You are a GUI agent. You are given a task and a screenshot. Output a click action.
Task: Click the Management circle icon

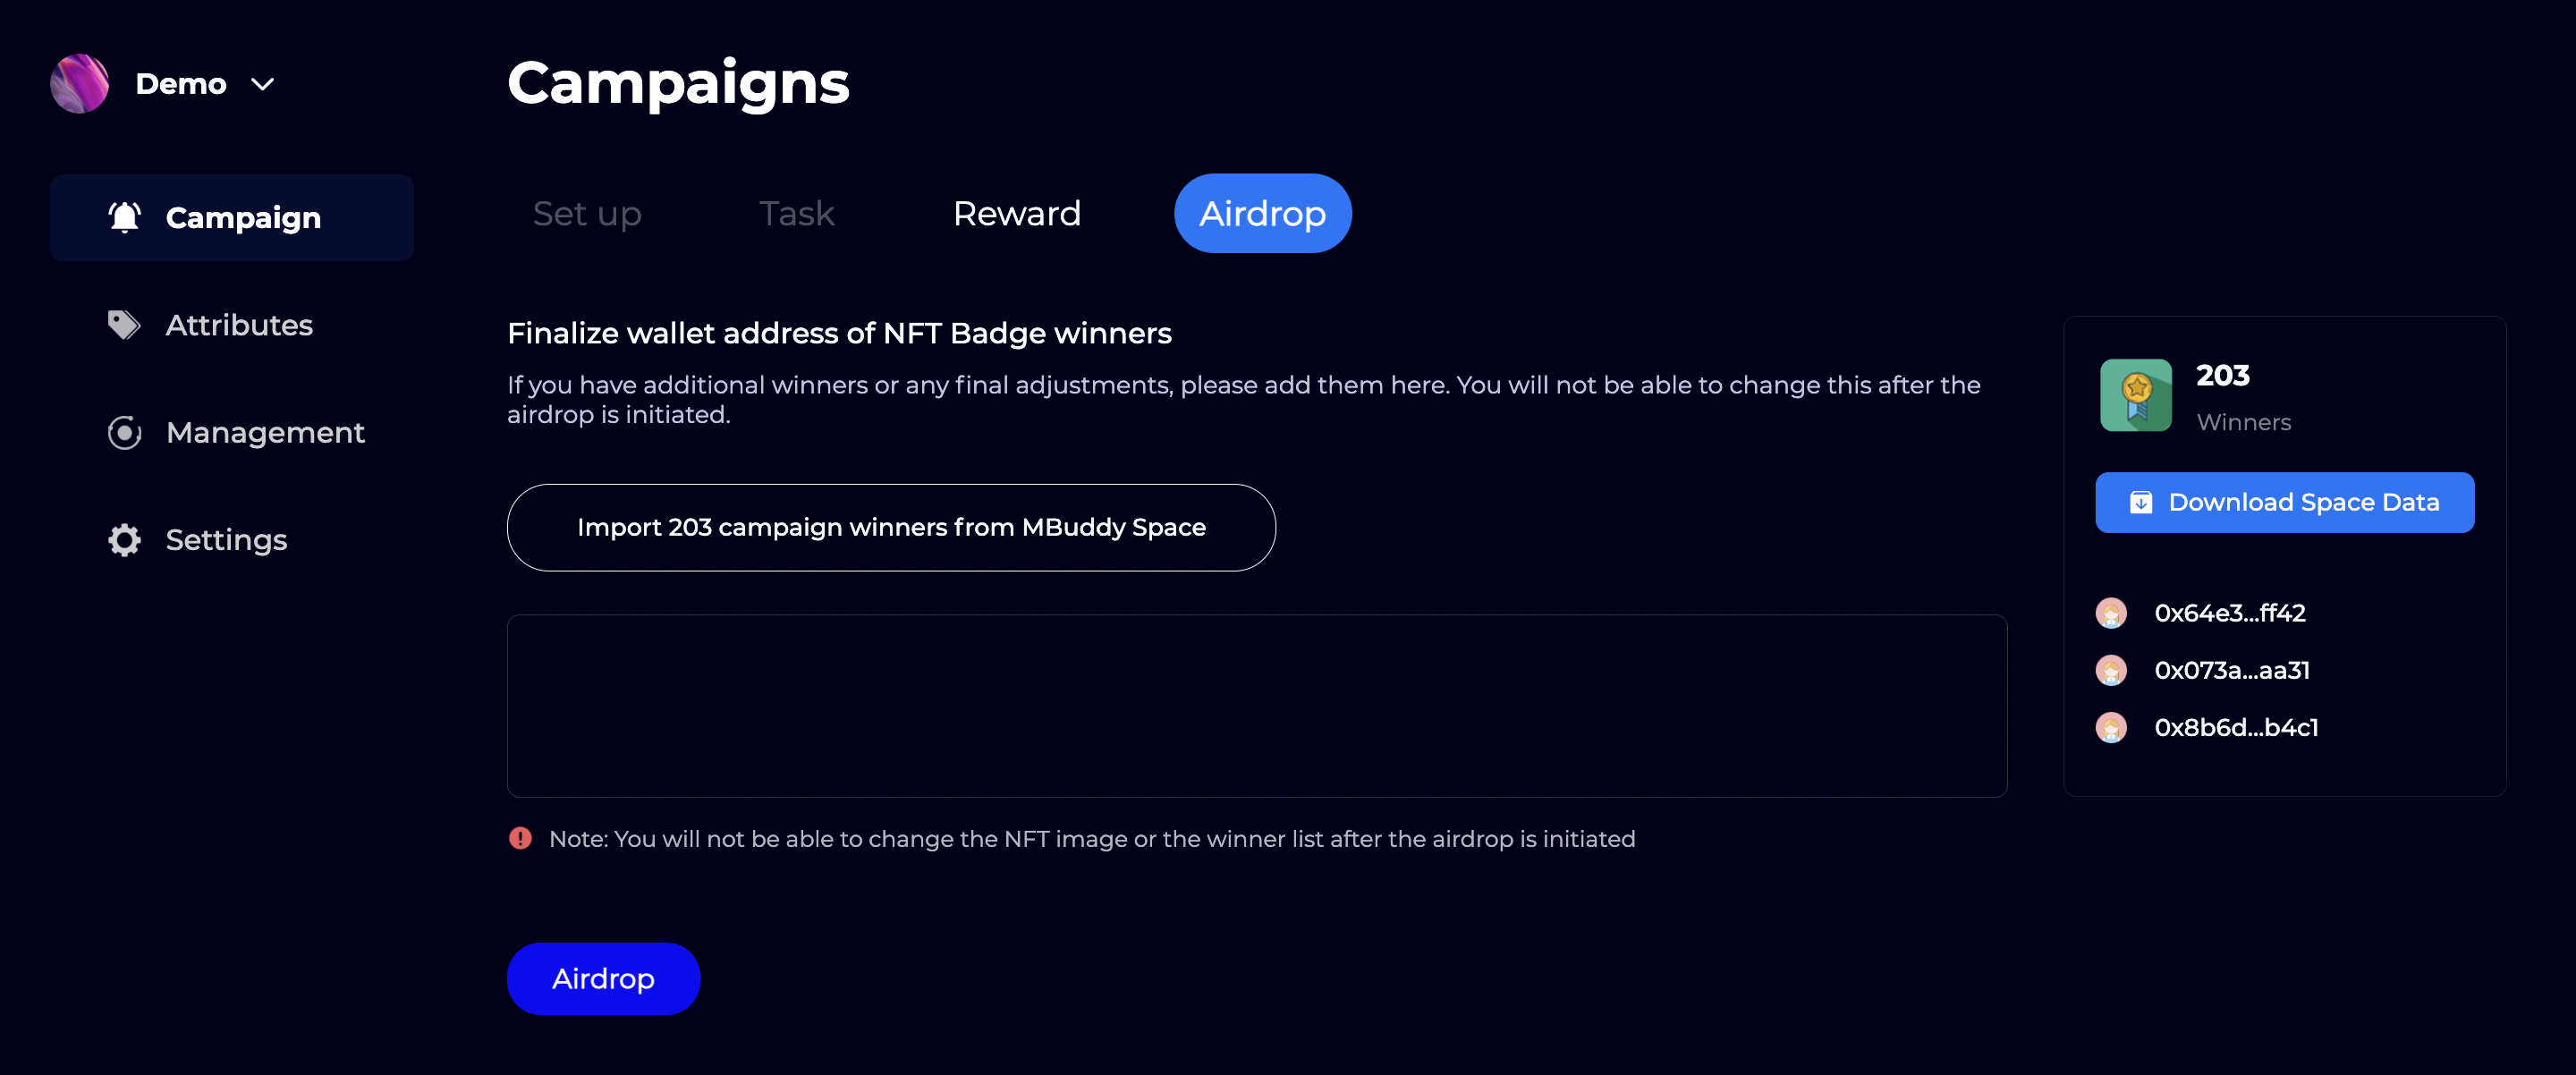click(124, 432)
